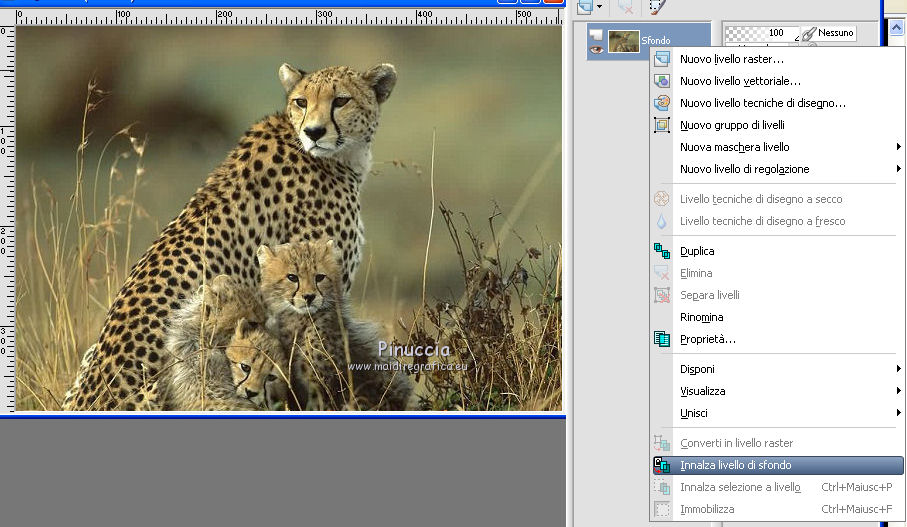Choose Innalza livello di sfondo

click(736, 465)
